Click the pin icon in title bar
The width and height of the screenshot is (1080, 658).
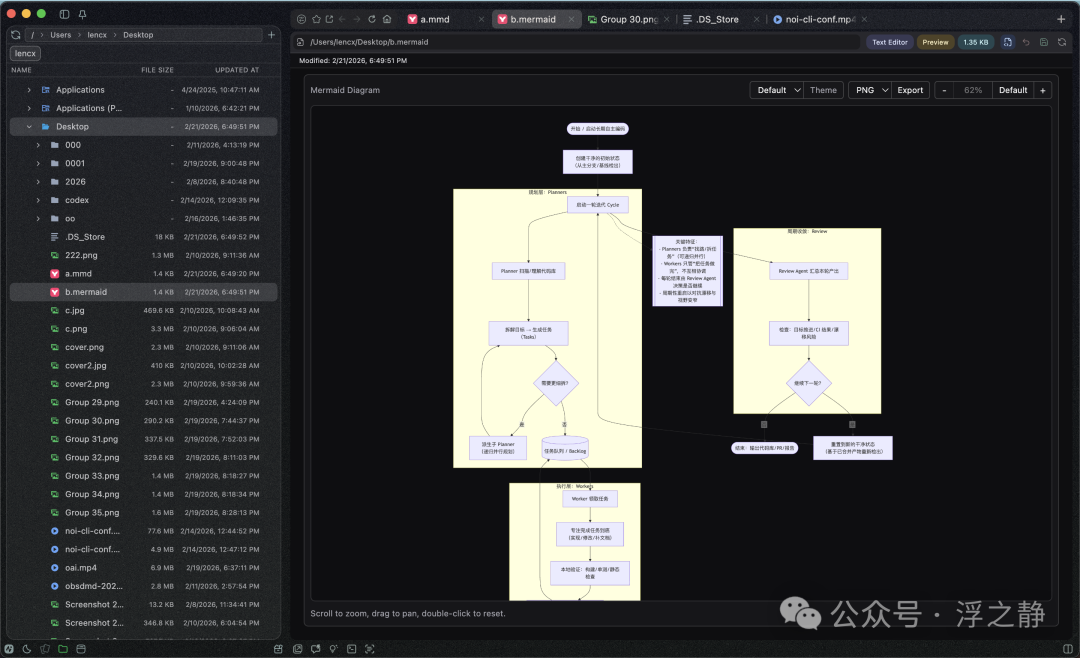[x=82, y=14]
